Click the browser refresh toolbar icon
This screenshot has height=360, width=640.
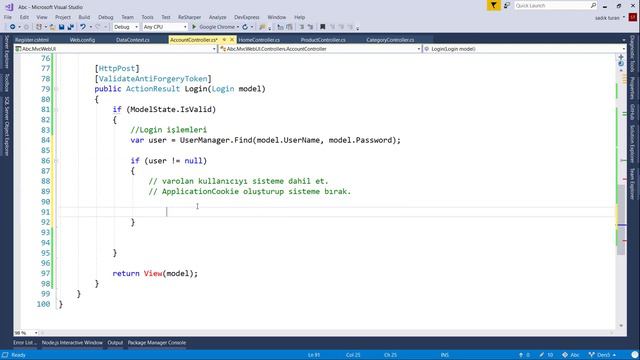point(245,27)
